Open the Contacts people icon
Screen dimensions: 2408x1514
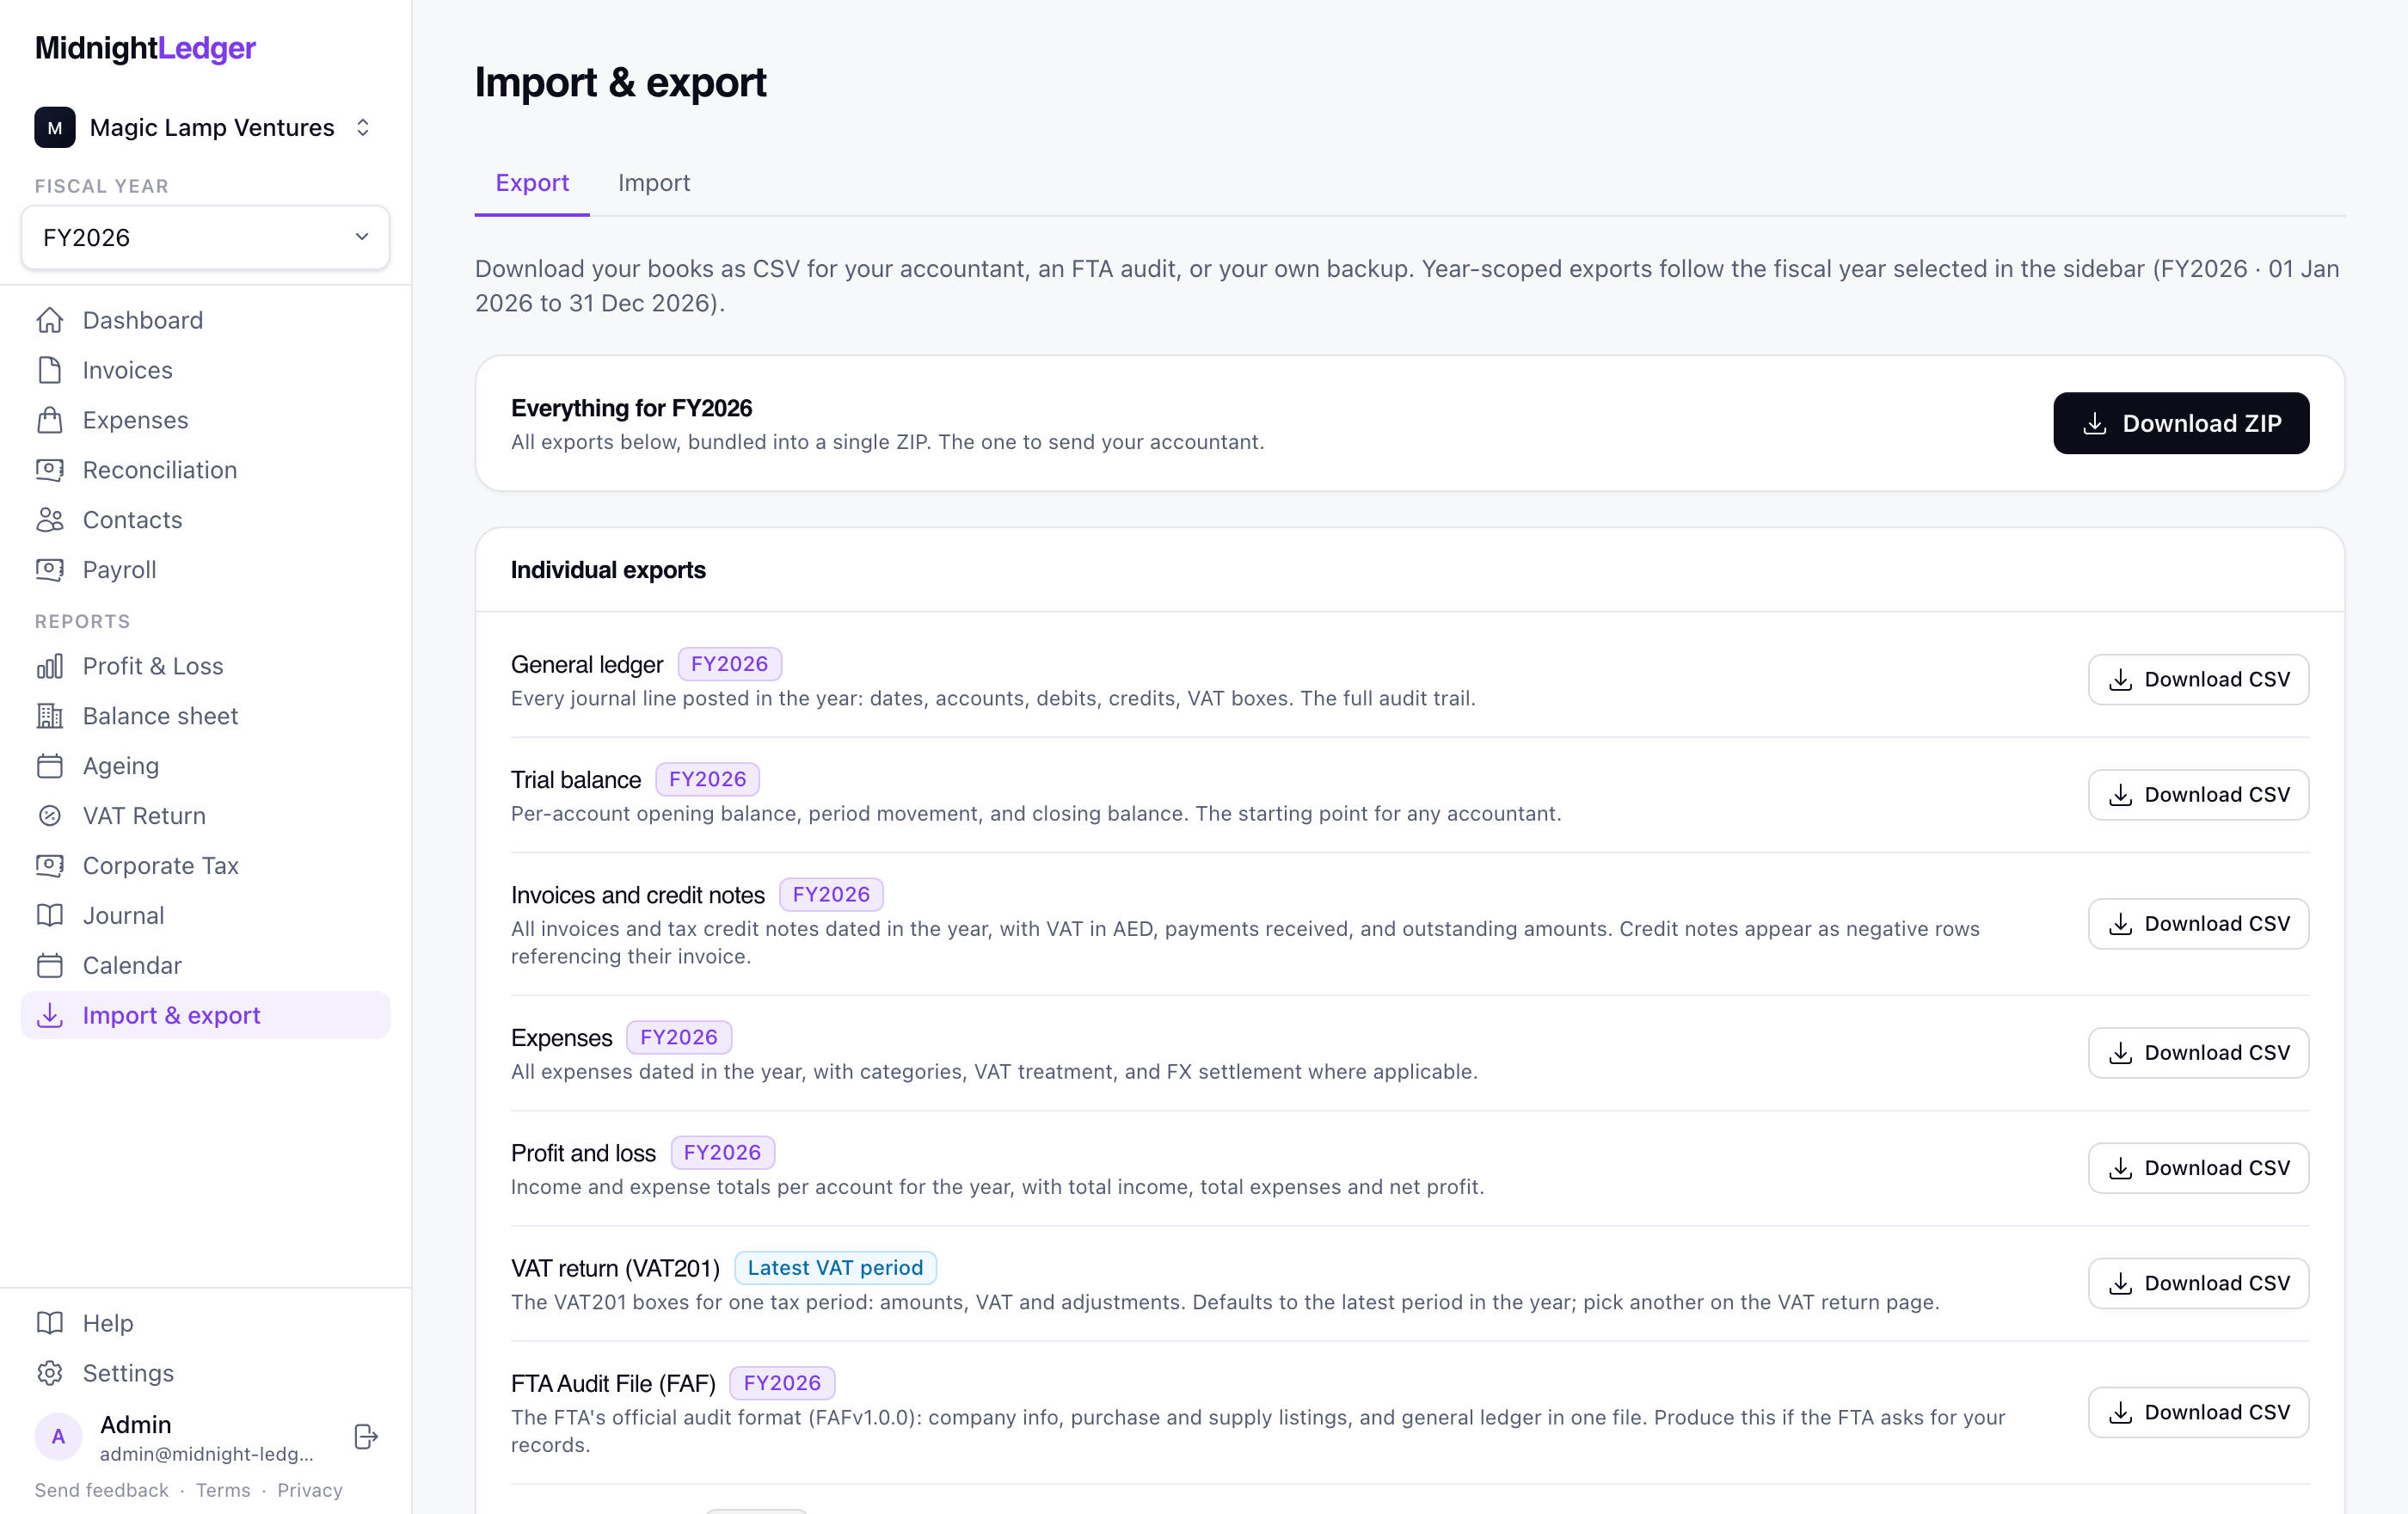pos(50,520)
